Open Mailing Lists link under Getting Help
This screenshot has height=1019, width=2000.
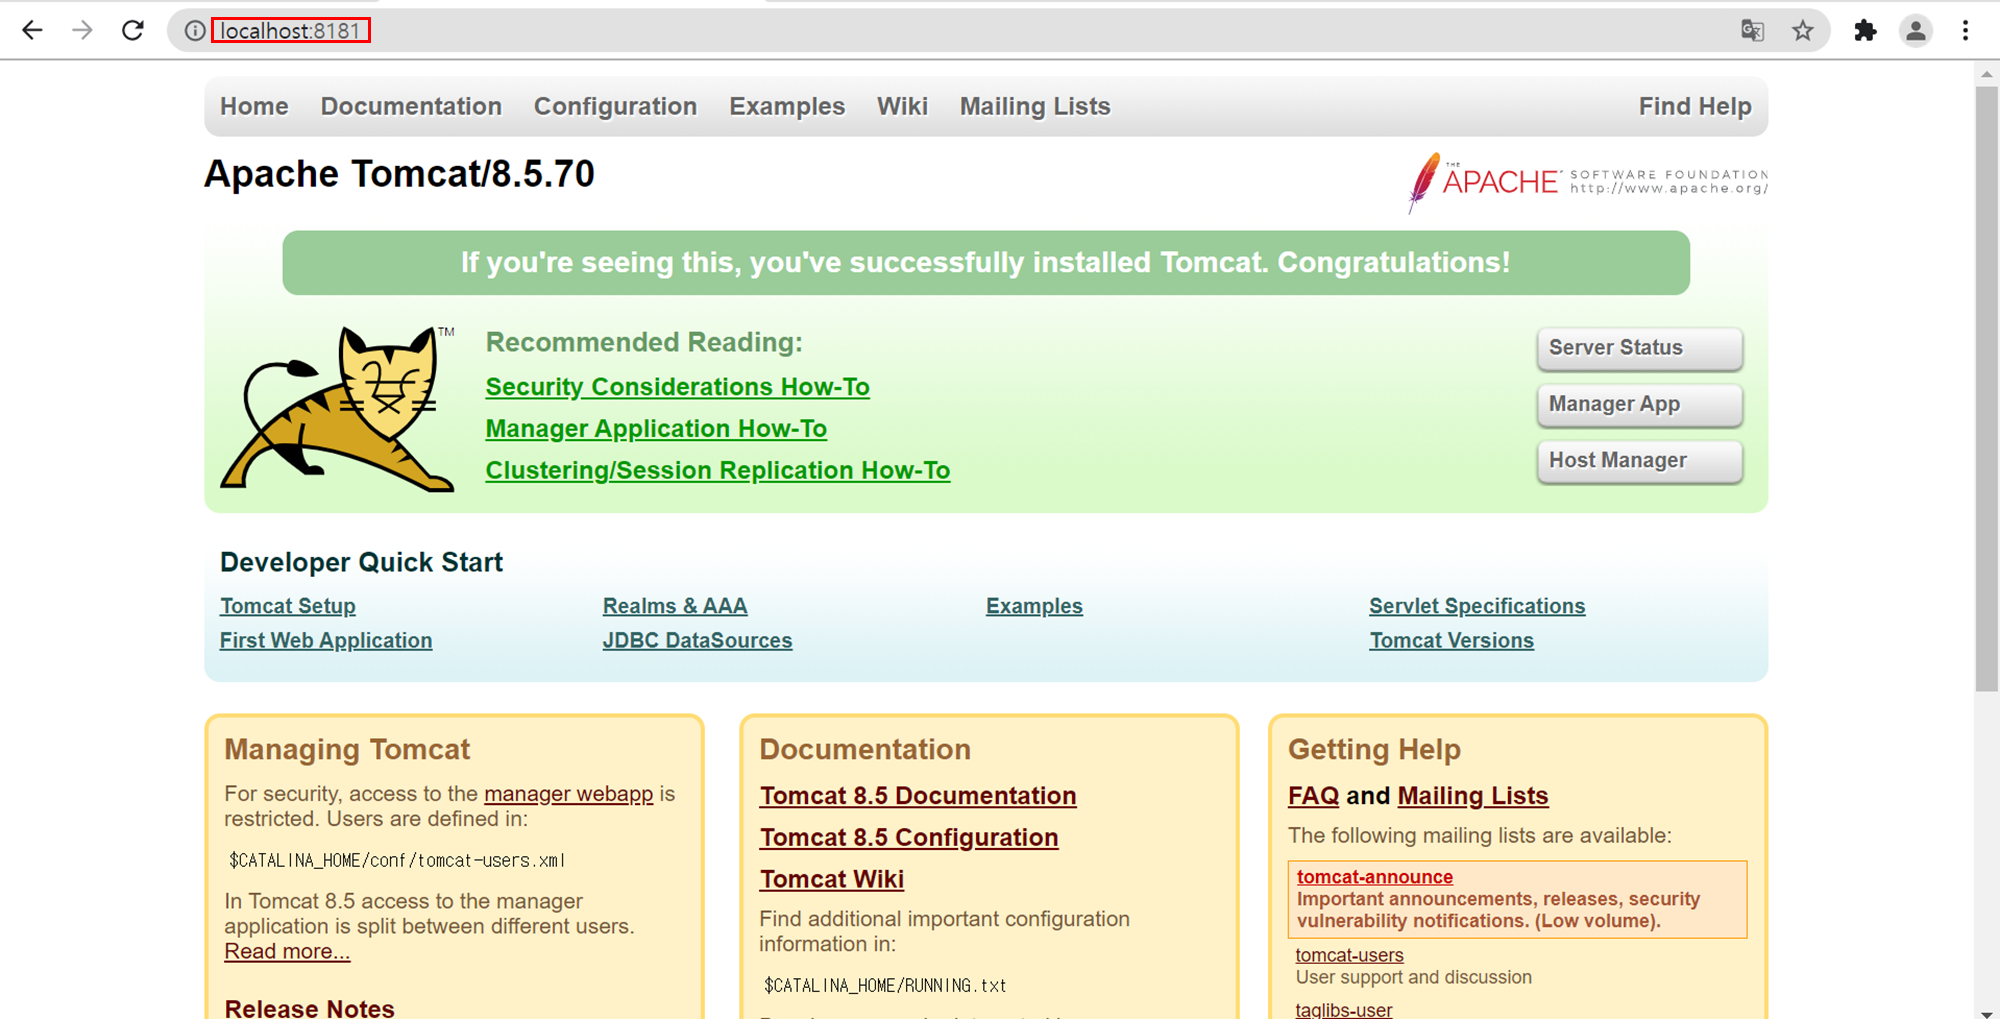[1472, 796]
